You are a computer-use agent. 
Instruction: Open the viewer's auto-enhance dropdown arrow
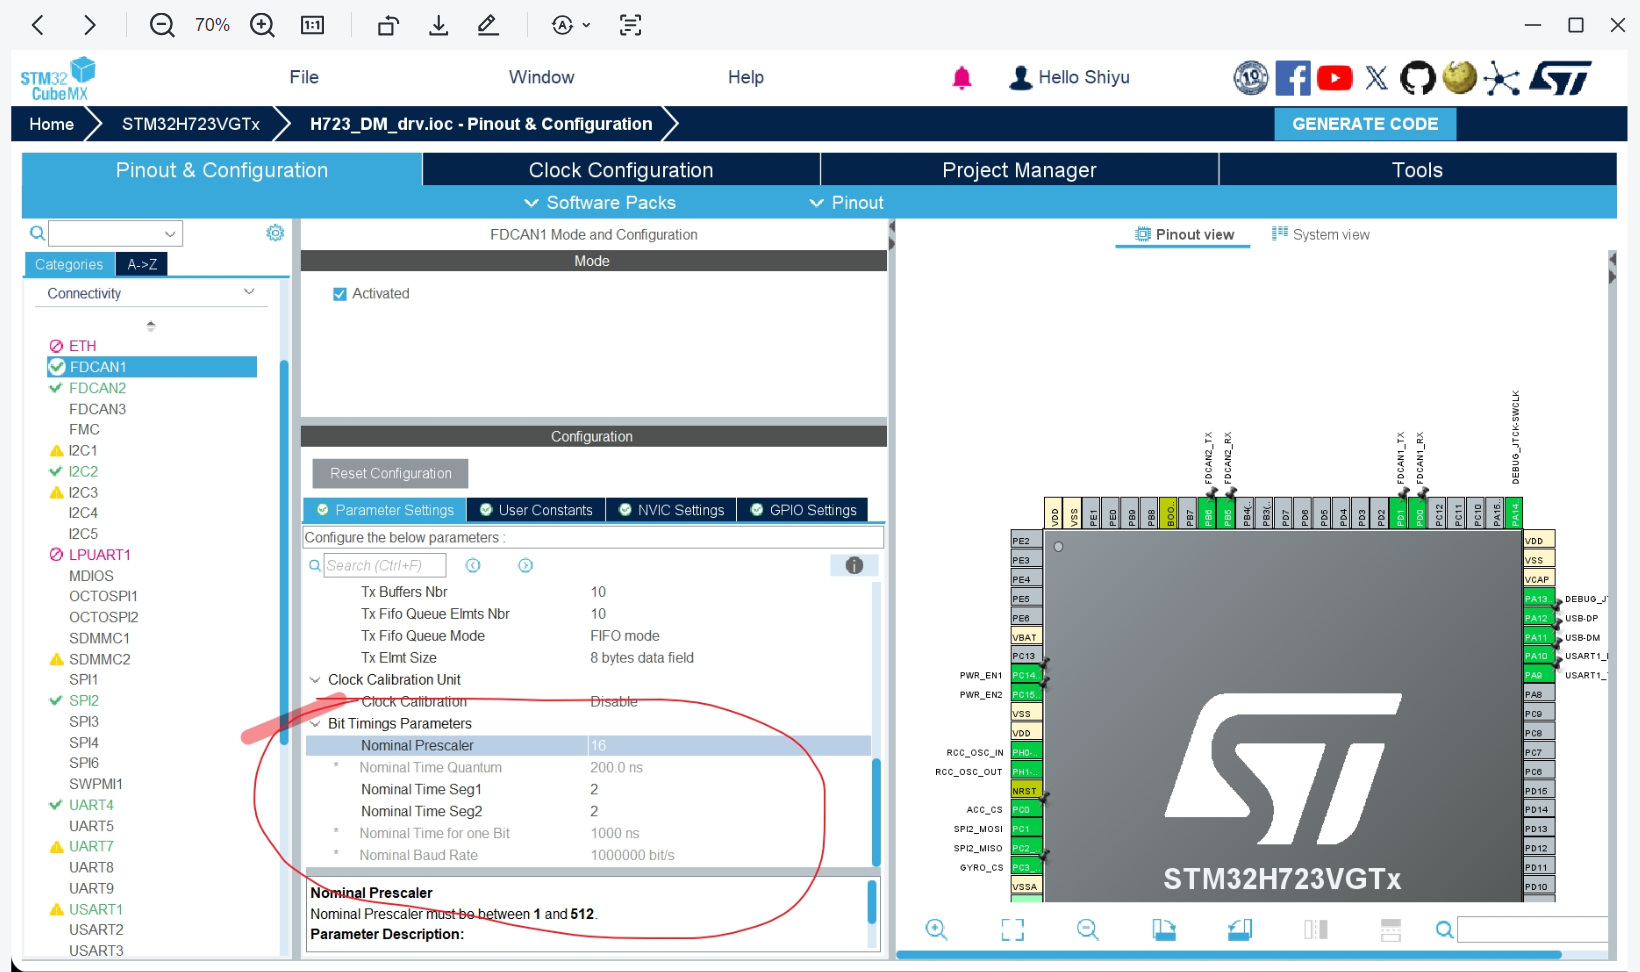point(586,25)
